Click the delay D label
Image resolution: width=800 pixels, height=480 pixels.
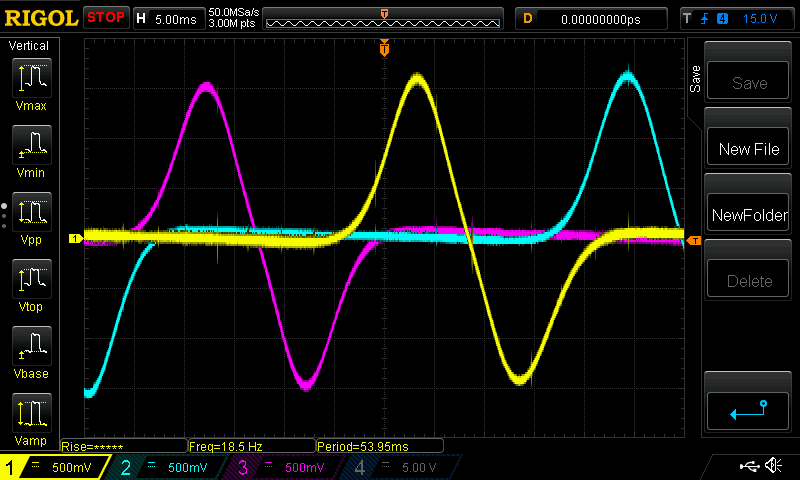(528, 19)
